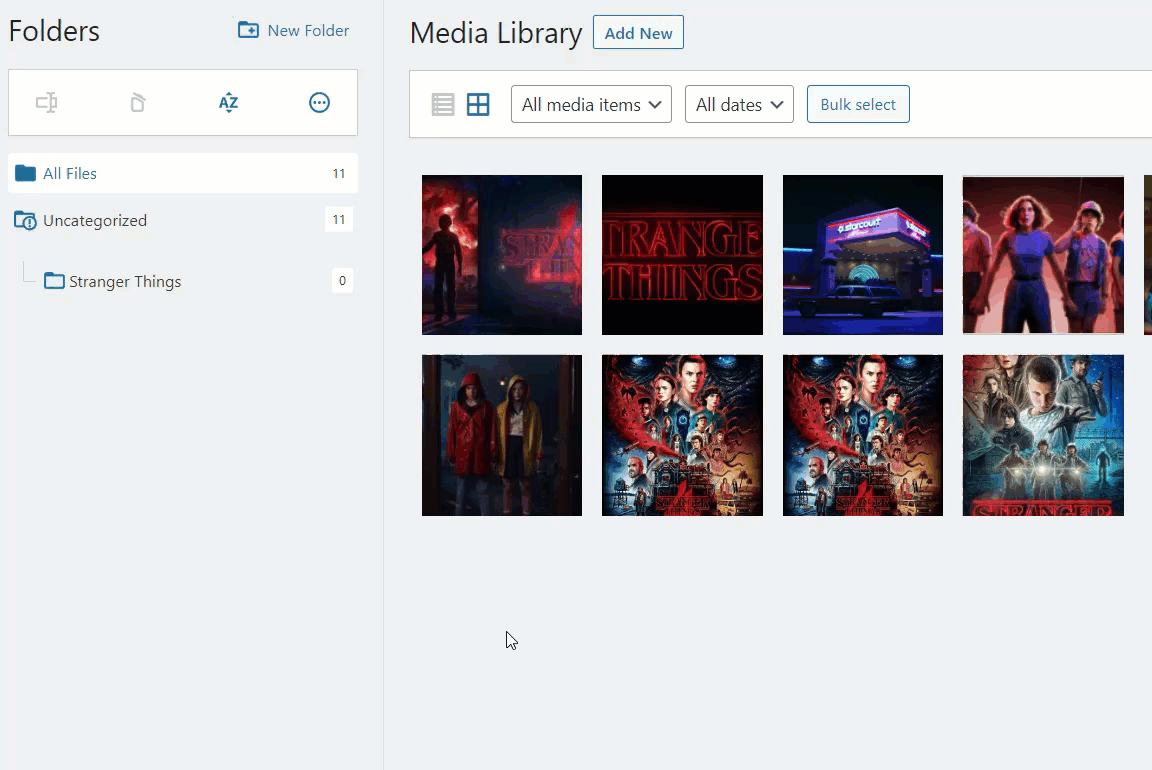Open the first season 4 poster thumbnail
Image resolution: width=1152 pixels, height=770 pixels.
[683, 436]
